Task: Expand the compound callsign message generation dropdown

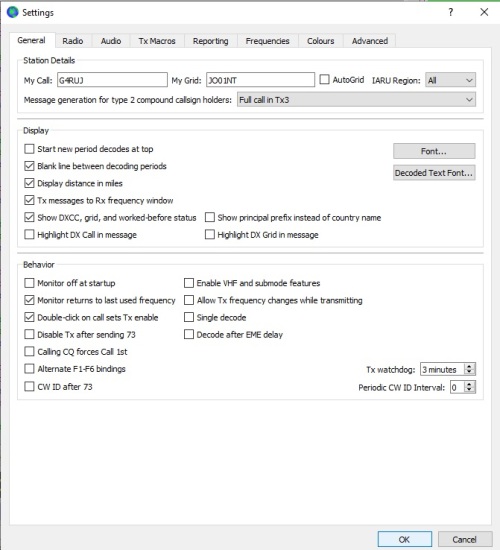Action: click(356, 100)
